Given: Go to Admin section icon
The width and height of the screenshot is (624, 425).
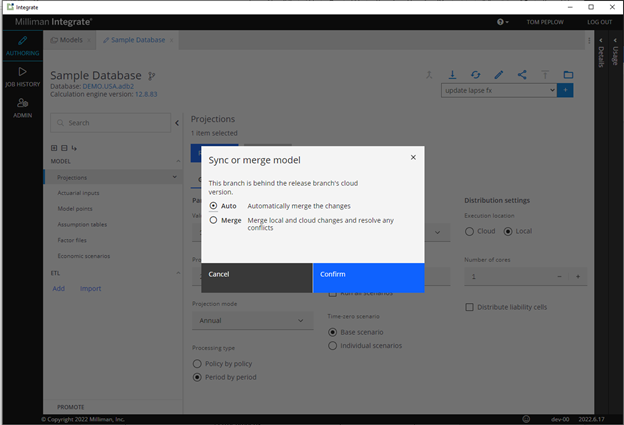Looking at the screenshot, I should (x=22, y=108).
